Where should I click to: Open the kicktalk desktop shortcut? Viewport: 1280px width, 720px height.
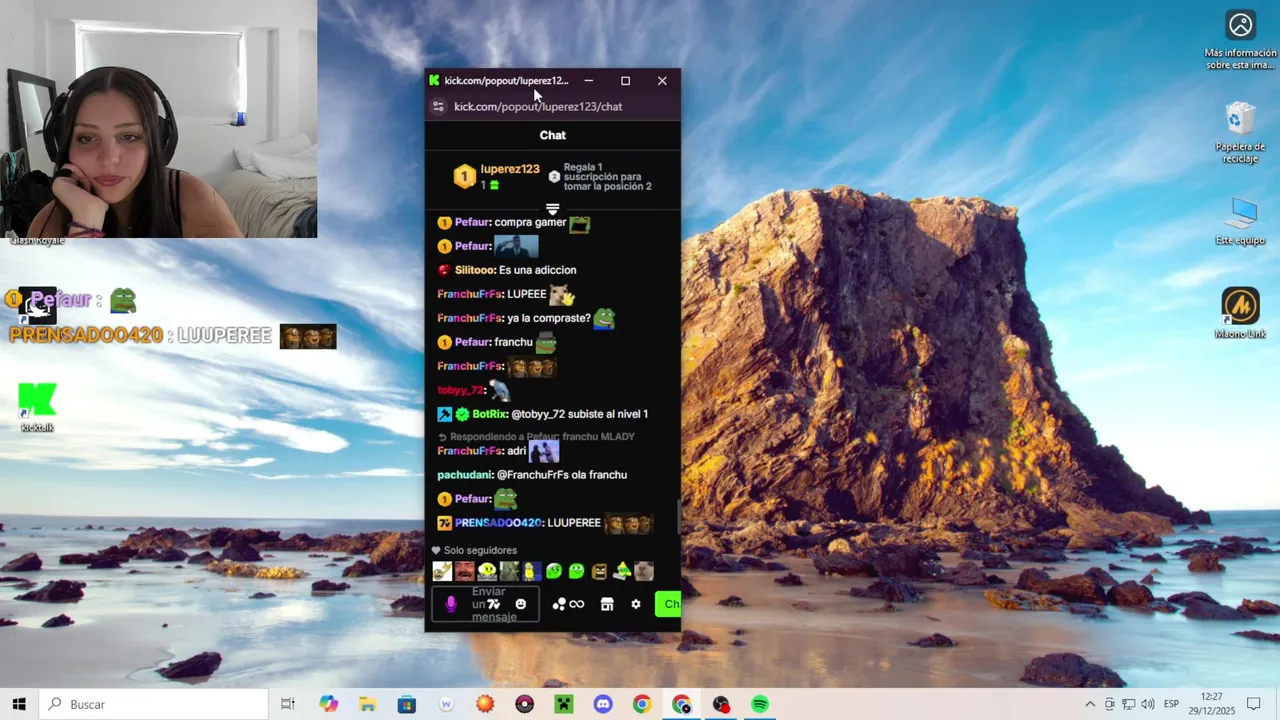pyautogui.click(x=37, y=407)
